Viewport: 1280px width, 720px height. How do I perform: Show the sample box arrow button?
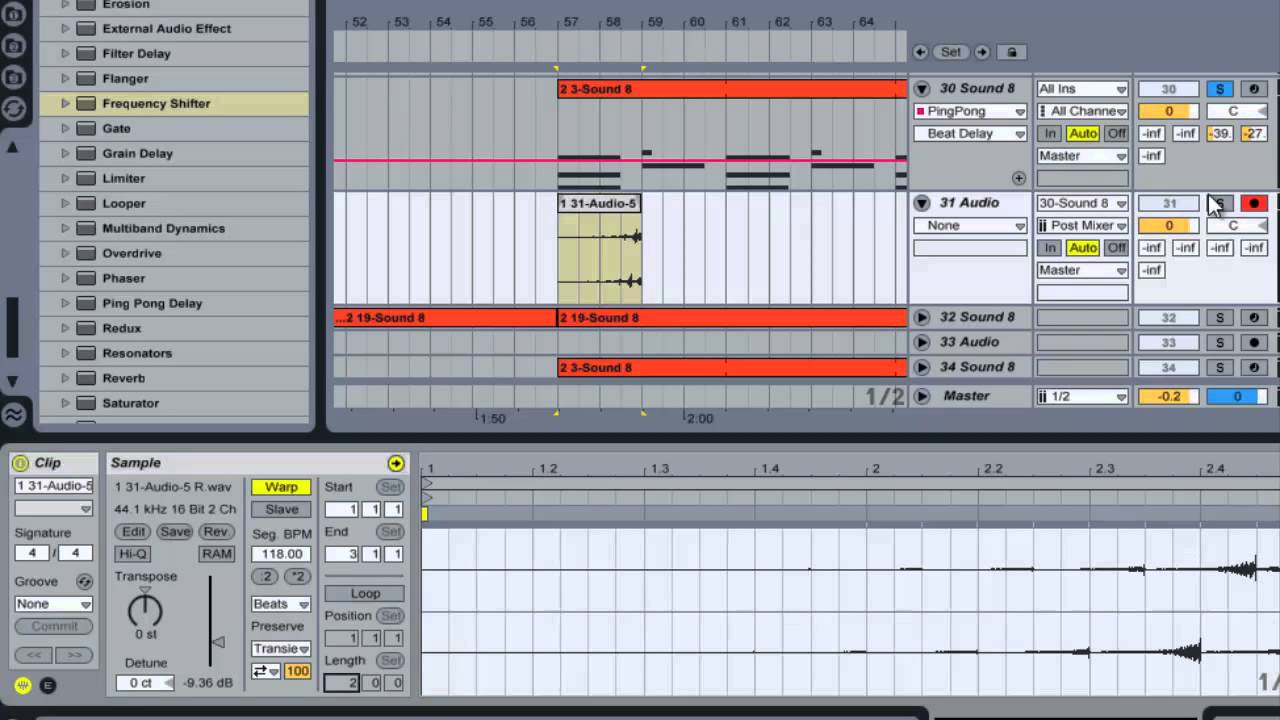pos(396,463)
